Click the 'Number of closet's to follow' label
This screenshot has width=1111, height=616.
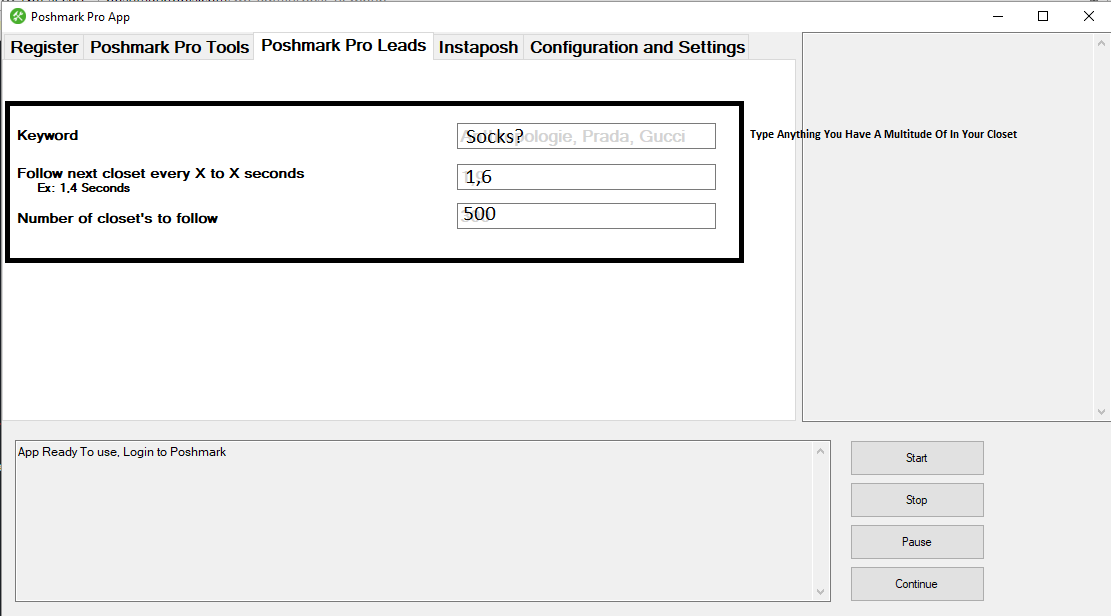coord(118,218)
